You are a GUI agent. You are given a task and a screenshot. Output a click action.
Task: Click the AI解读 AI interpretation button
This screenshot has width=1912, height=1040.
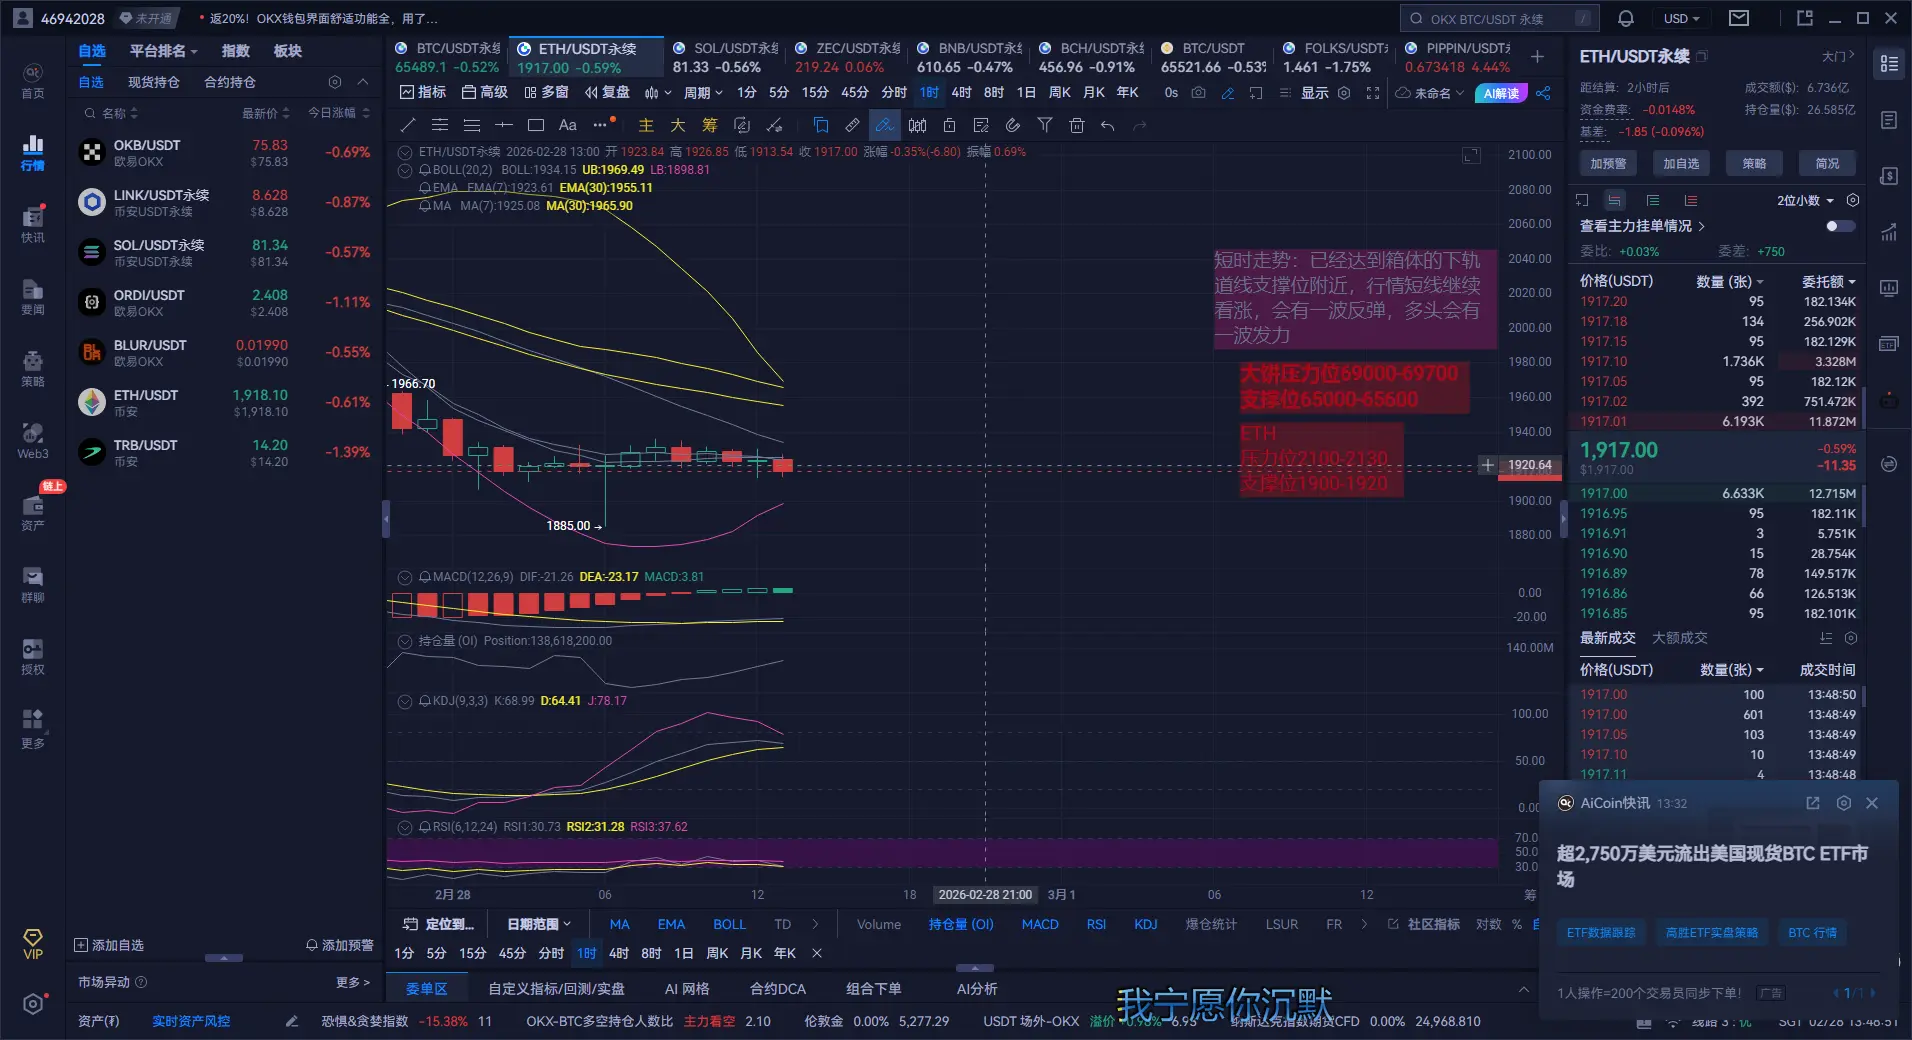point(1501,93)
